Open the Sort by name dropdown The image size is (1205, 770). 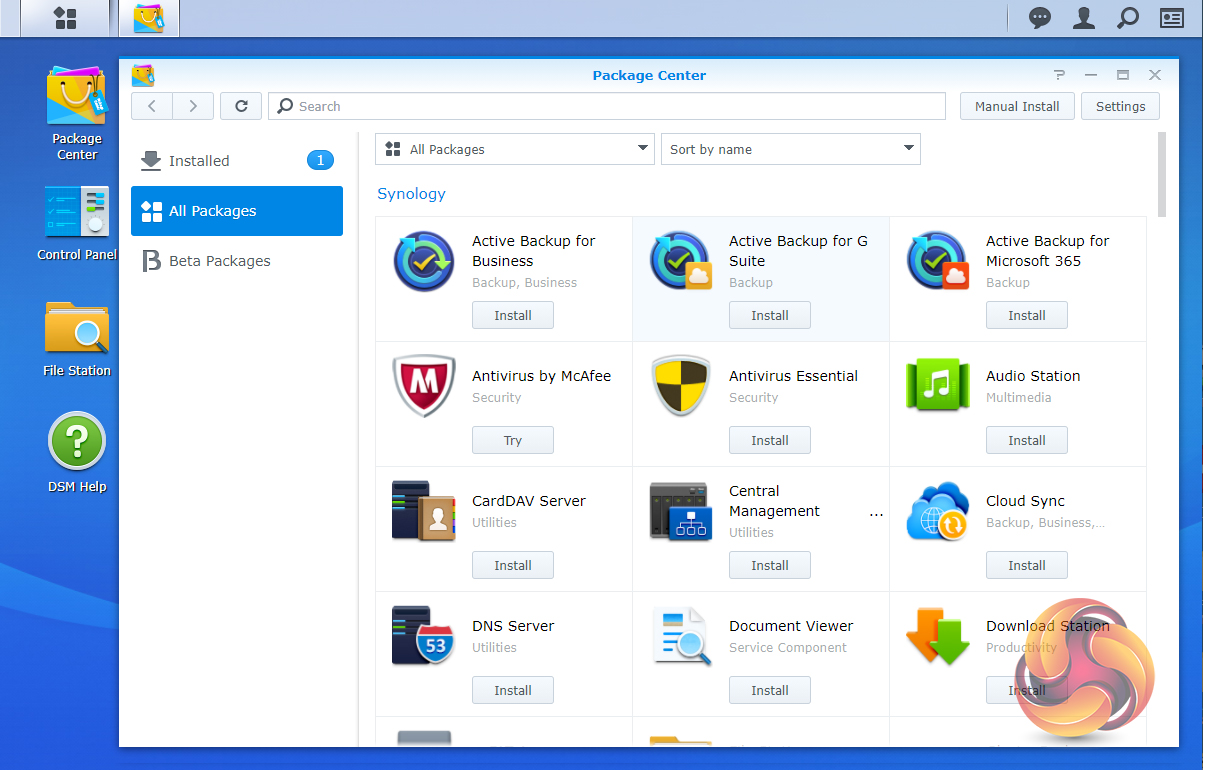791,149
